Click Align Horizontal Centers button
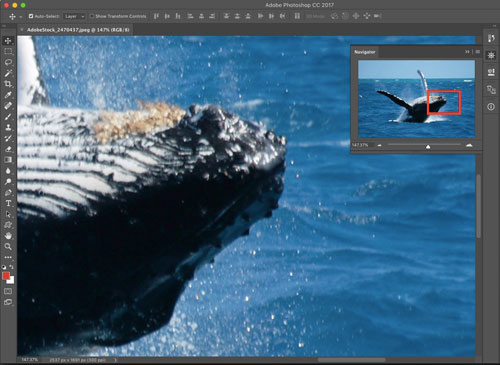The image size is (500, 365). coord(201,16)
